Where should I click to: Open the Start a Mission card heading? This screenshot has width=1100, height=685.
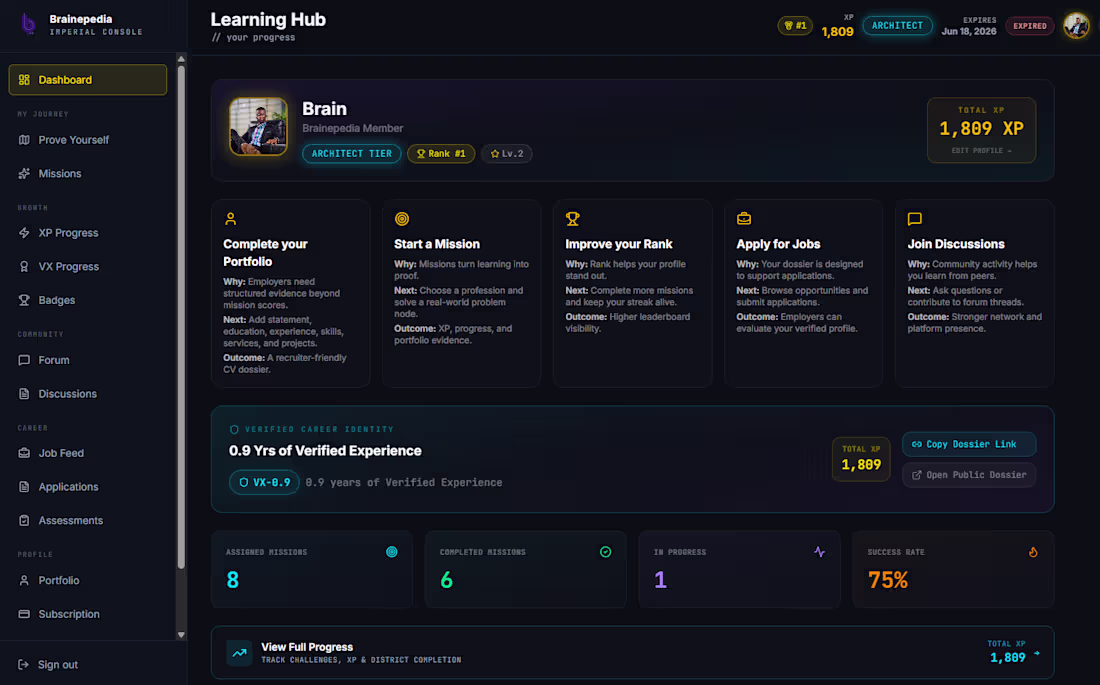click(x=437, y=244)
